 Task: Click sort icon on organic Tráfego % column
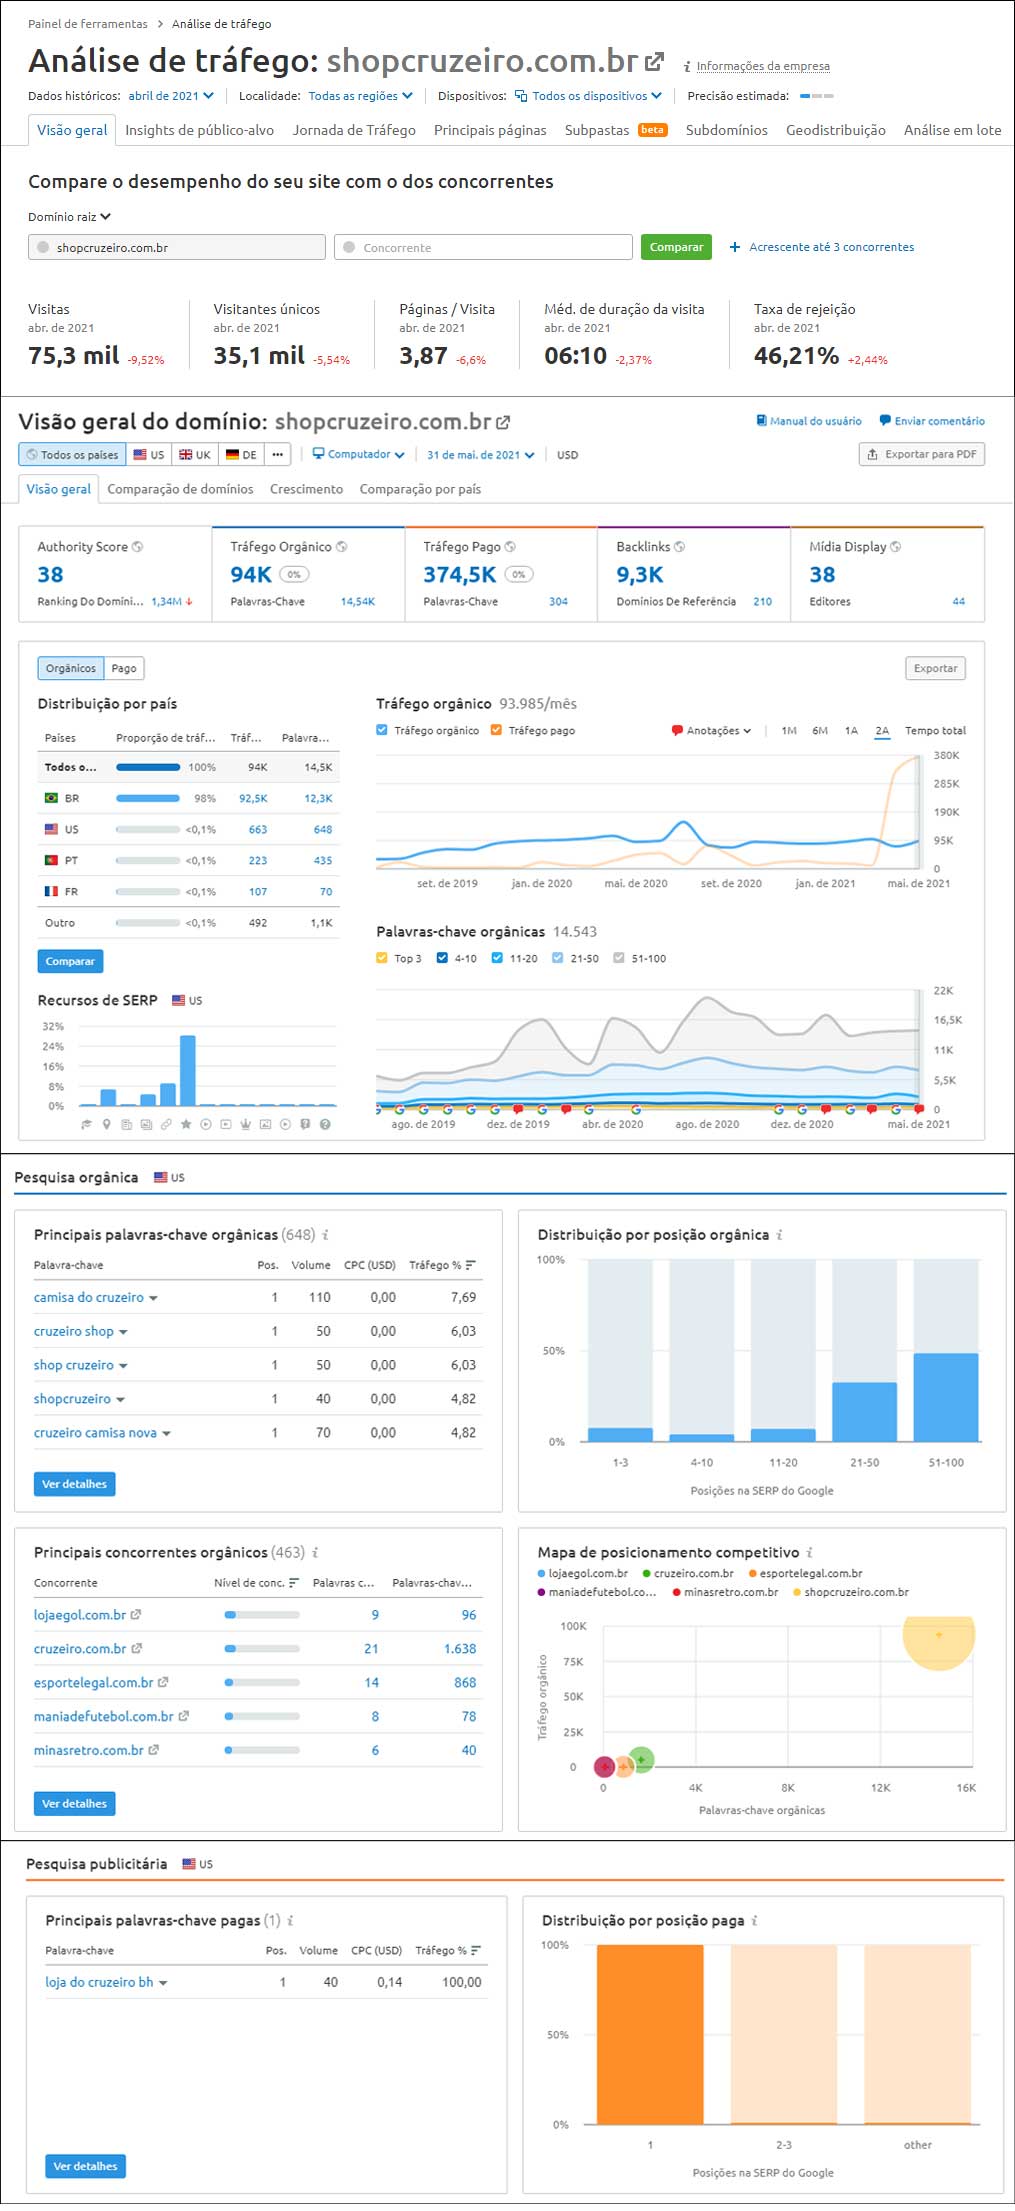click(x=471, y=1265)
